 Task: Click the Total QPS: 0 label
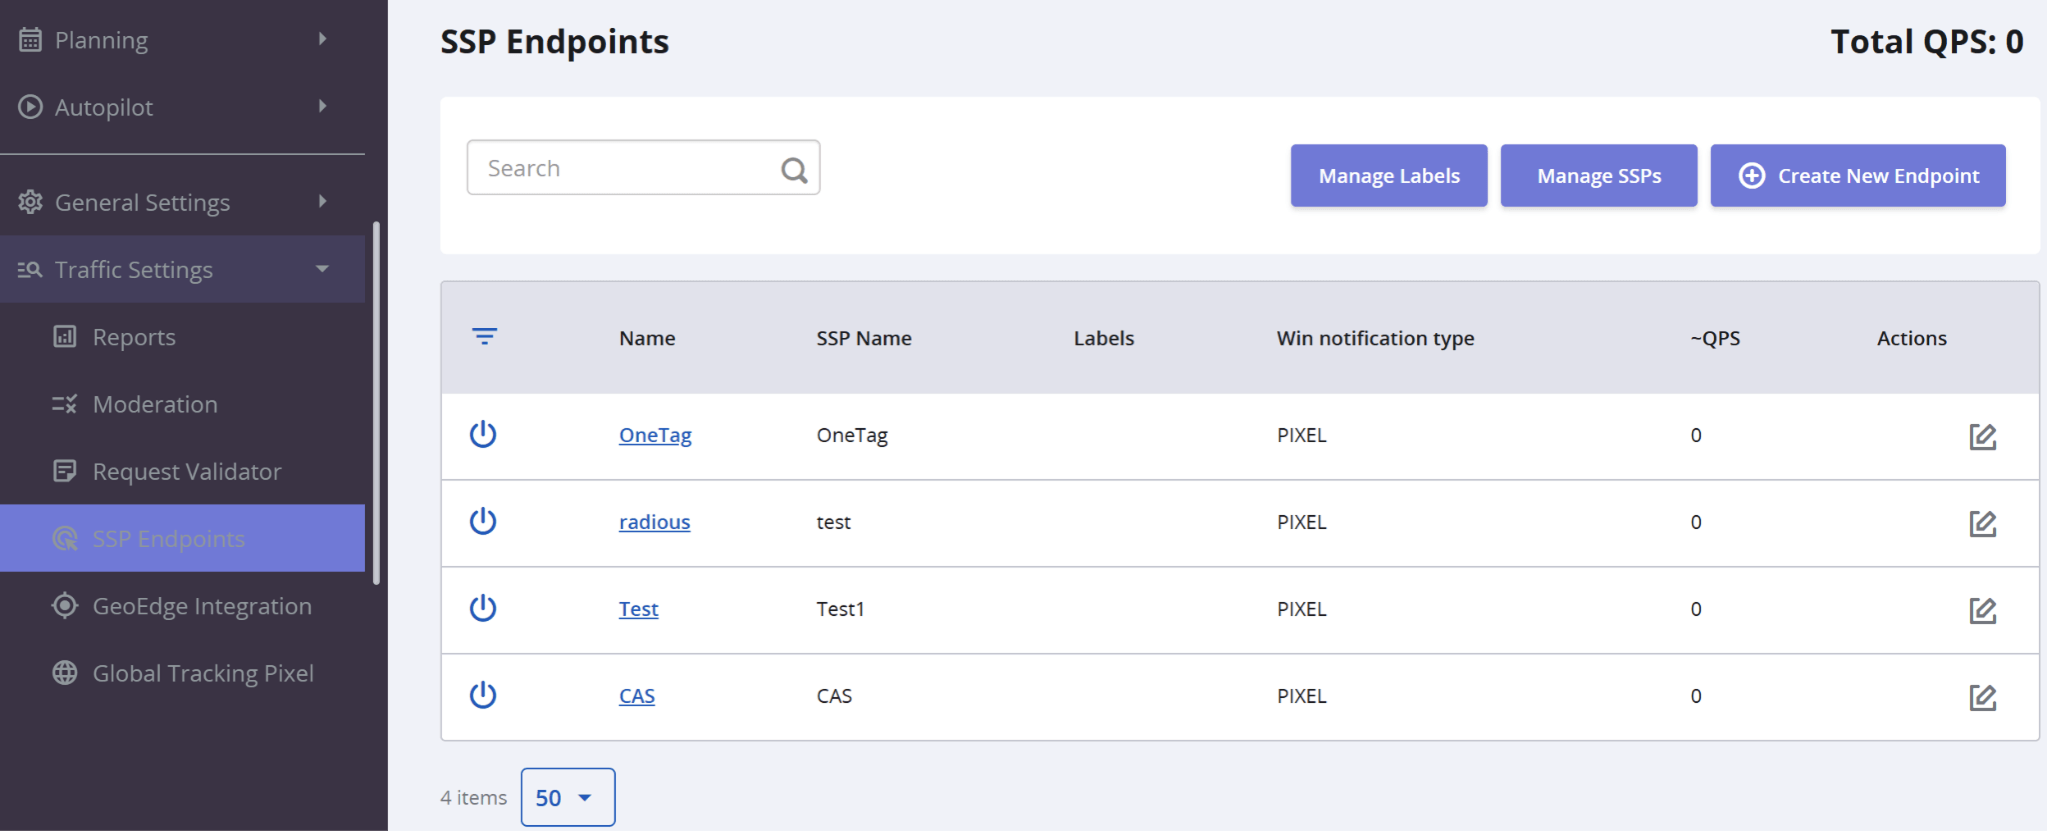coord(1927,42)
